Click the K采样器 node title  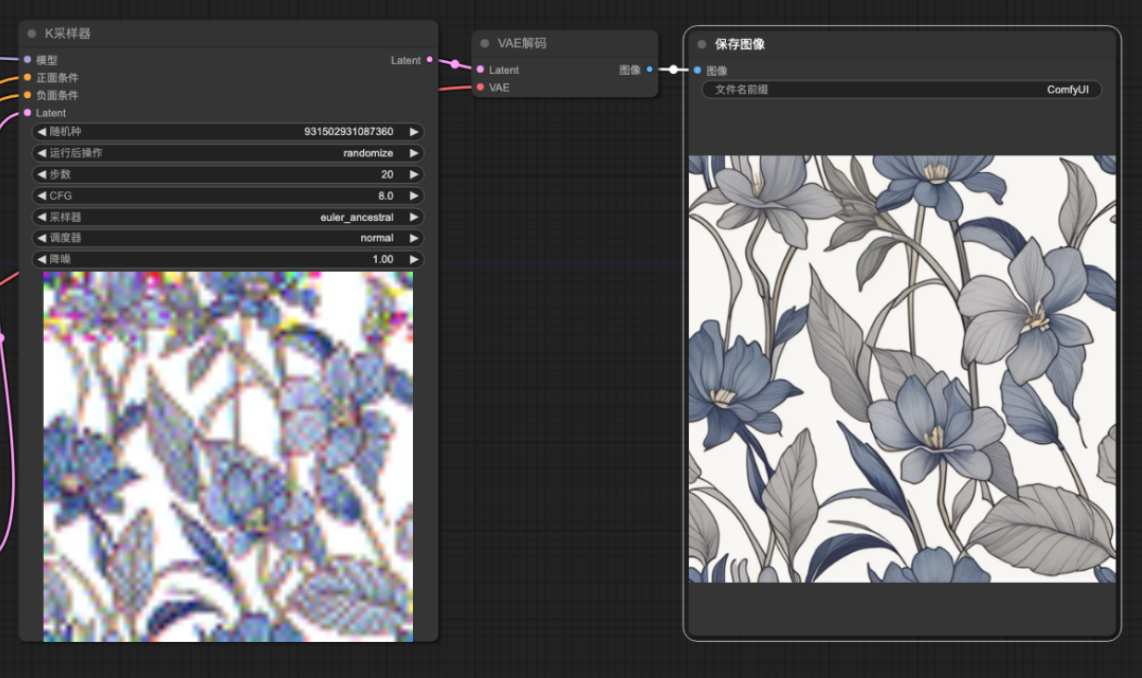tap(68, 33)
